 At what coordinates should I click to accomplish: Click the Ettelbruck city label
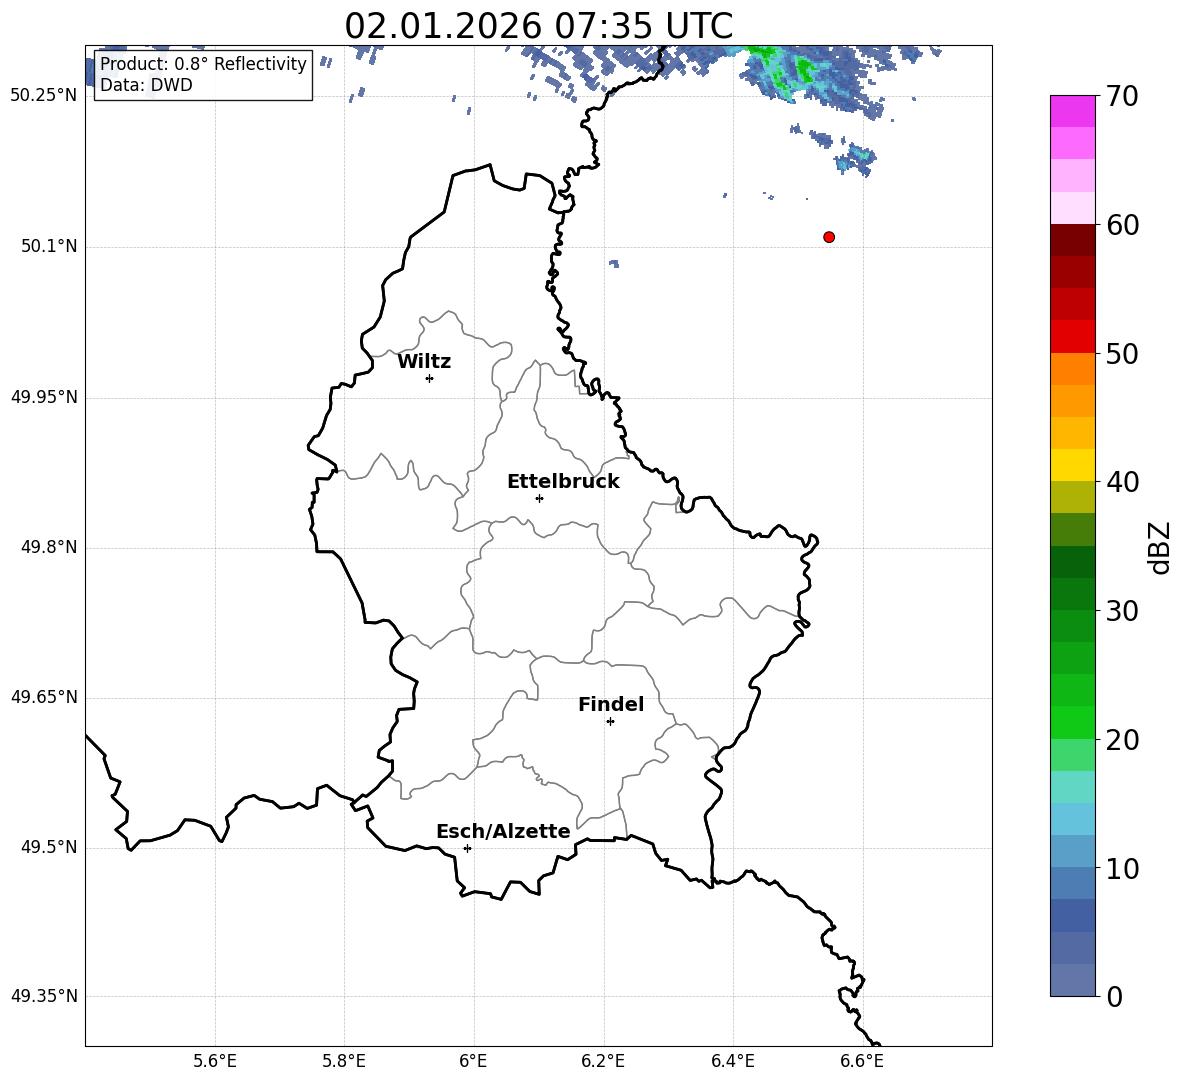click(563, 482)
